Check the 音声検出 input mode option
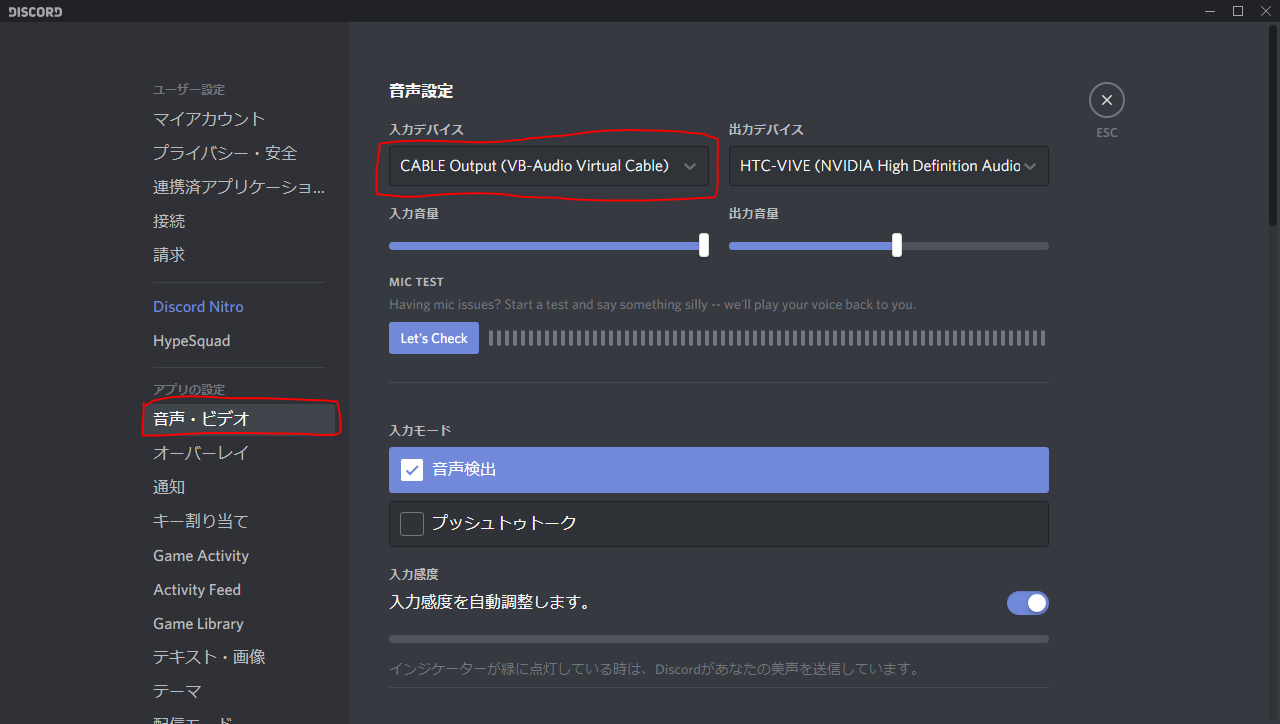The height and width of the screenshot is (724, 1280). (x=719, y=470)
